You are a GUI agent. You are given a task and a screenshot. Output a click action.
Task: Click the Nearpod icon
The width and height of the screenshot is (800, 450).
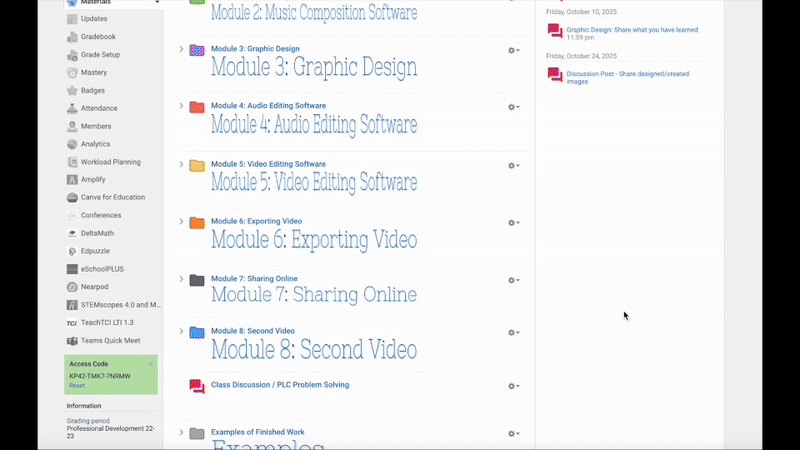click(72, 287)
